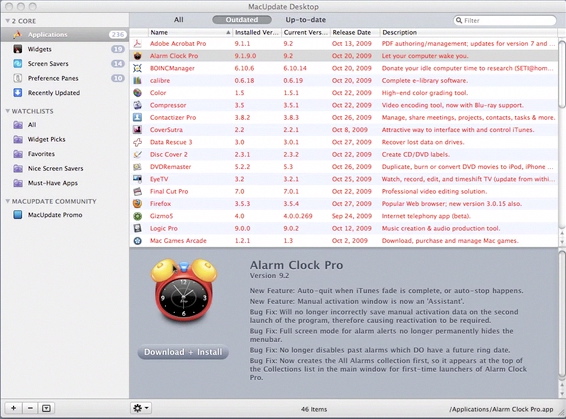This screenshot has height=419, width=566.
Task: Select the calibre row name
Action: (160, 80)
